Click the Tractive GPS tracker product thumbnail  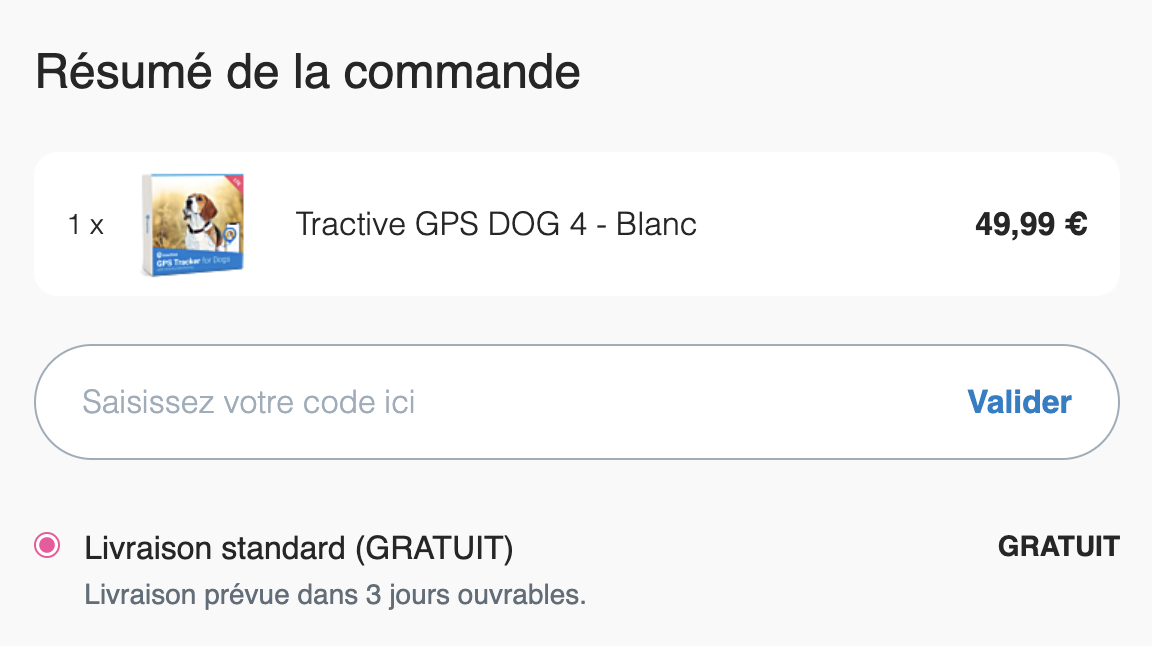[194, 225]
